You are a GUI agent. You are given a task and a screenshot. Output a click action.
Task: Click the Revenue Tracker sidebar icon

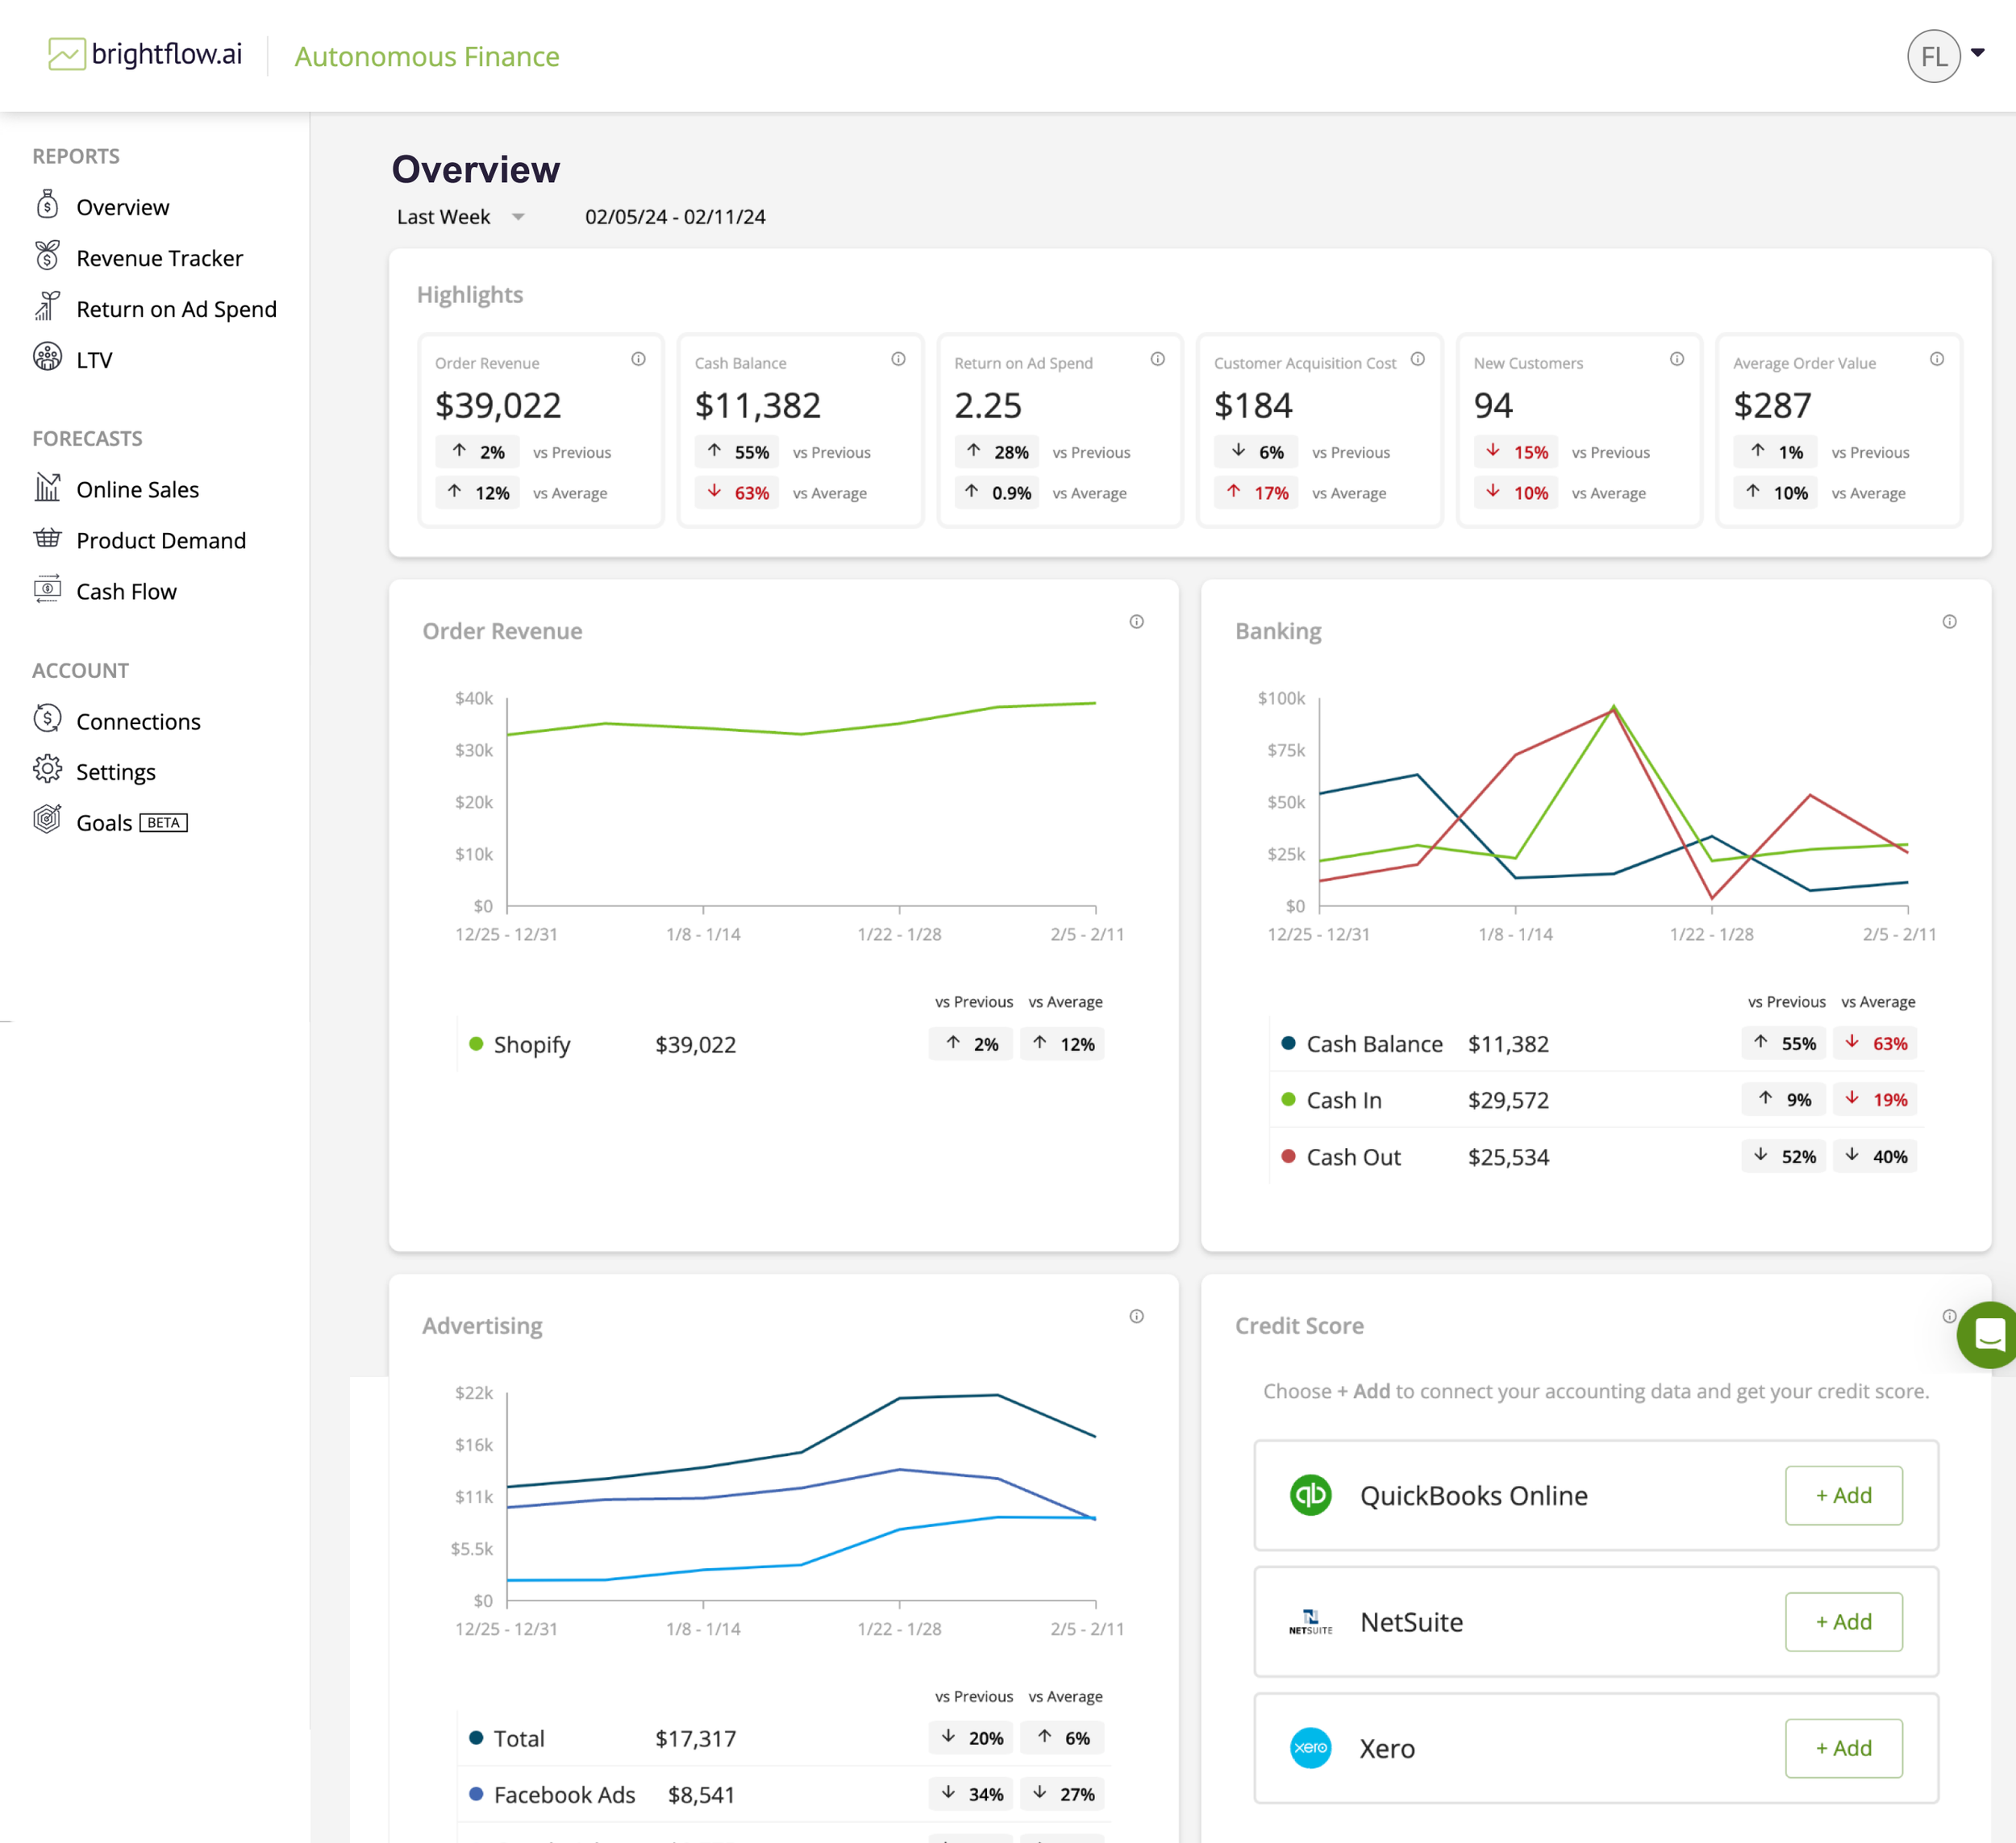47,257
